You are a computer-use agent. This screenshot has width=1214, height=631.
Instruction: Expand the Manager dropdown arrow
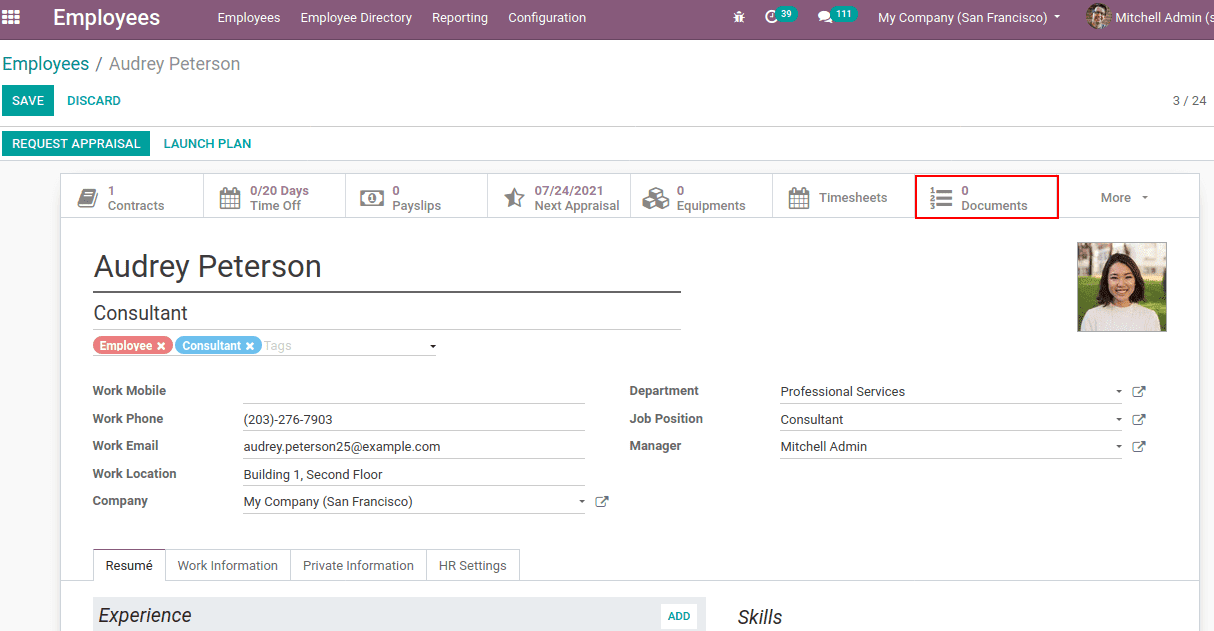[x=1119, y=447]
